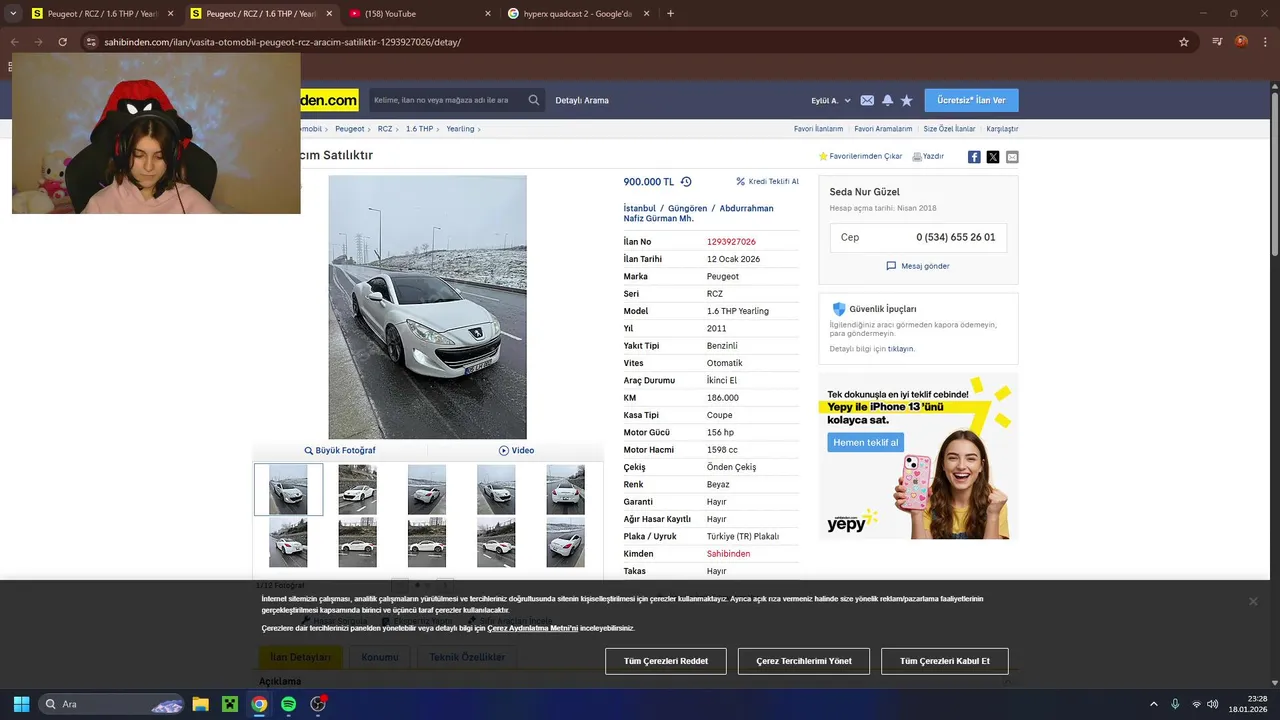Switch to the YouTube tab
Screen dimensions: 1280x720
coord(421,14)
